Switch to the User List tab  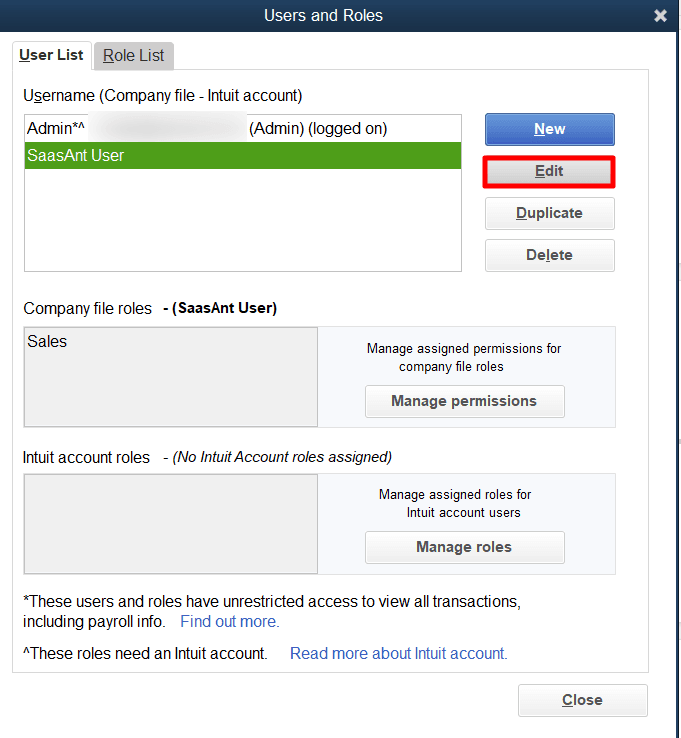click(x=51, y=55)
